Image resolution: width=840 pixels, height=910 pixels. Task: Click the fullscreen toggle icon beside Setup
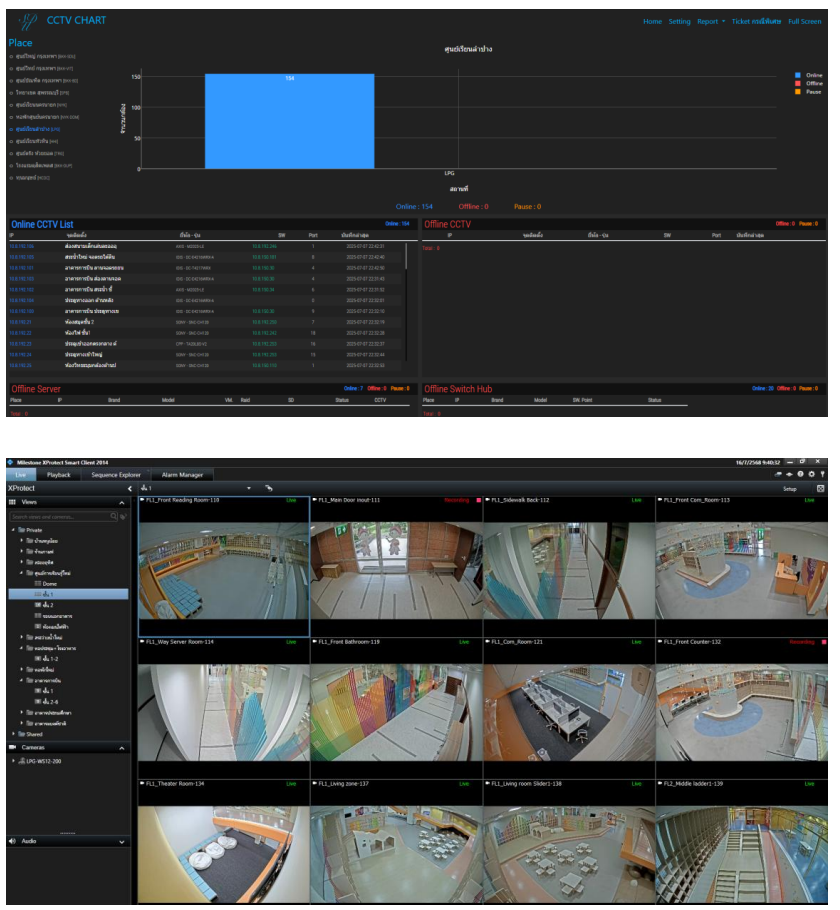coord(820,488)
